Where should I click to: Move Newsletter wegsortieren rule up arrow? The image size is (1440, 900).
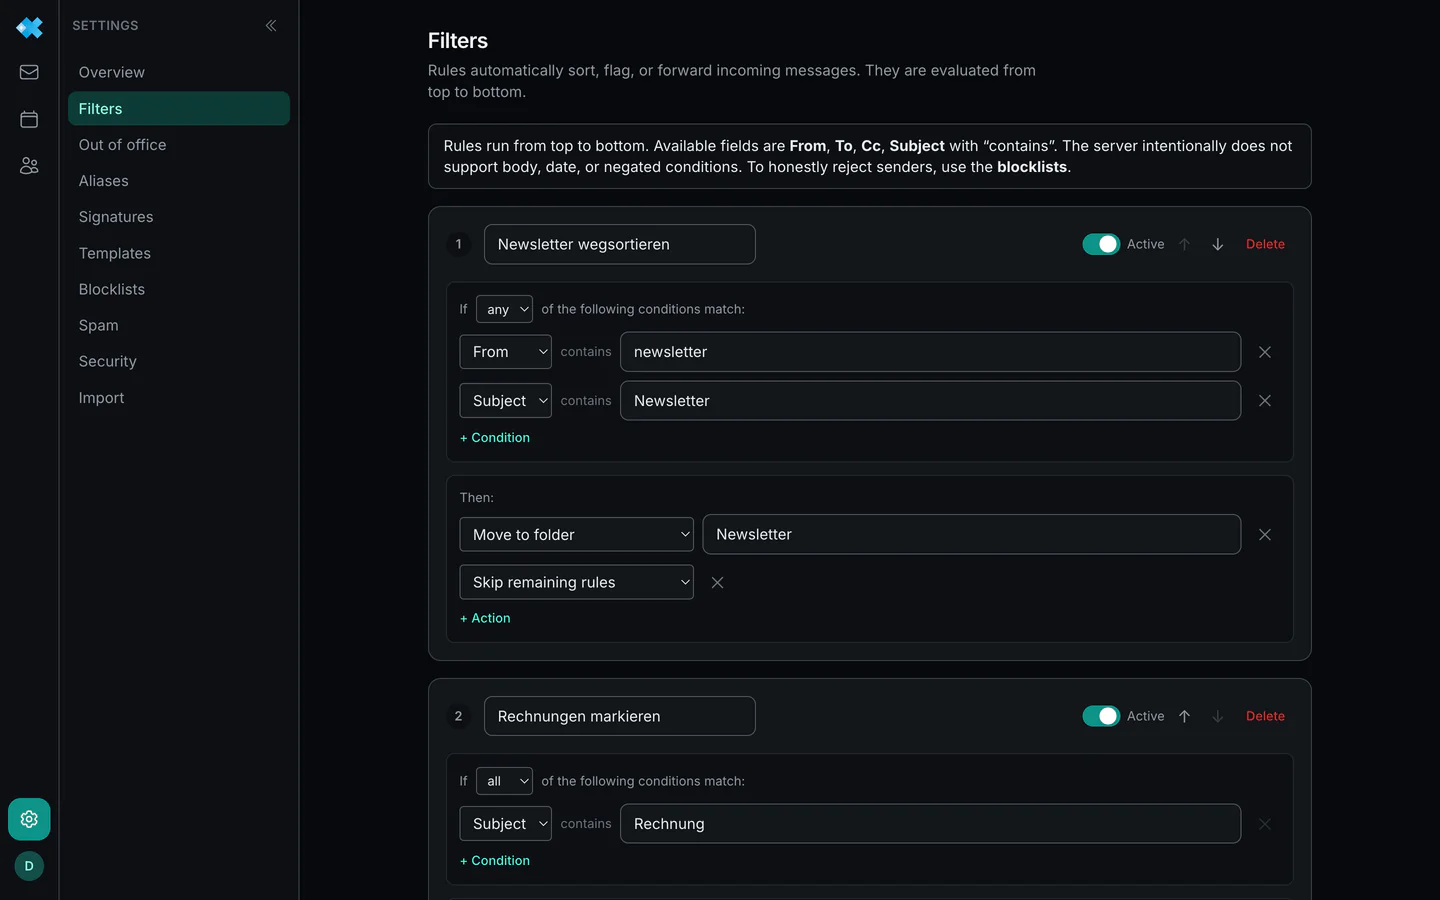tap(1184, 244)
